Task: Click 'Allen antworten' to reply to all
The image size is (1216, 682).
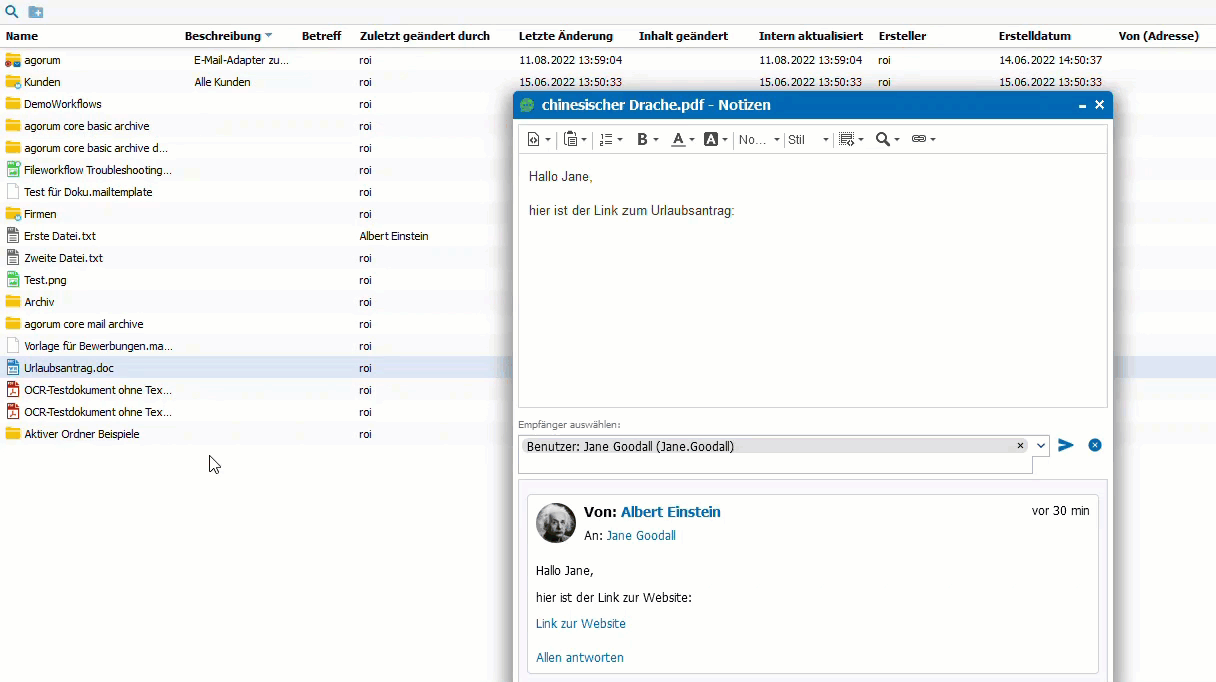Action: click(x=580, y=658)
